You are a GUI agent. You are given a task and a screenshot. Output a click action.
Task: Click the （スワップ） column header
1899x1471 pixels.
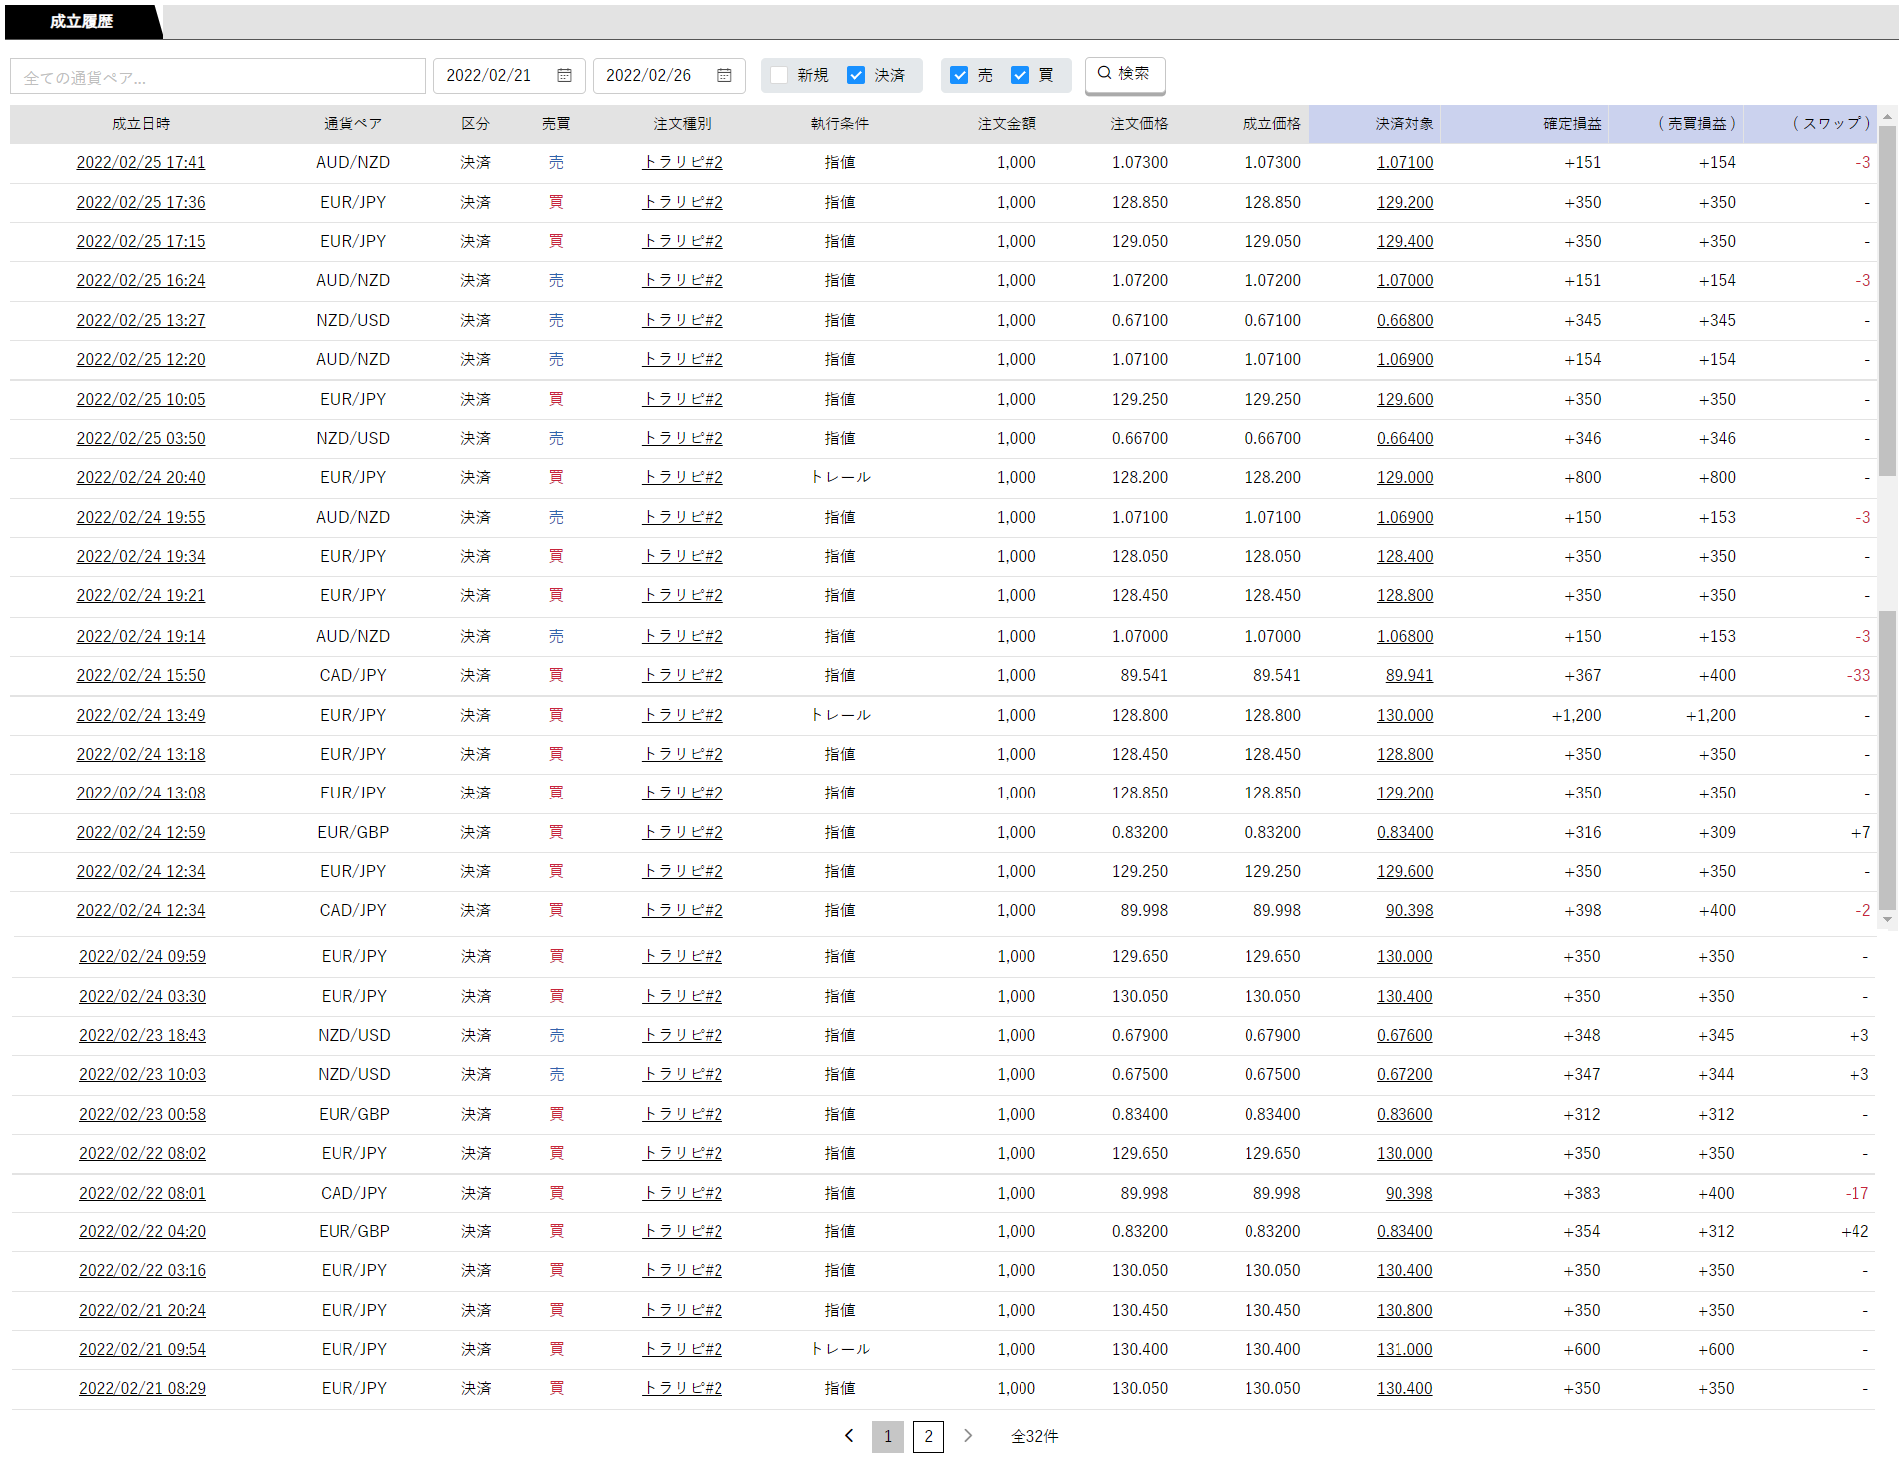tap(1830, 123)
